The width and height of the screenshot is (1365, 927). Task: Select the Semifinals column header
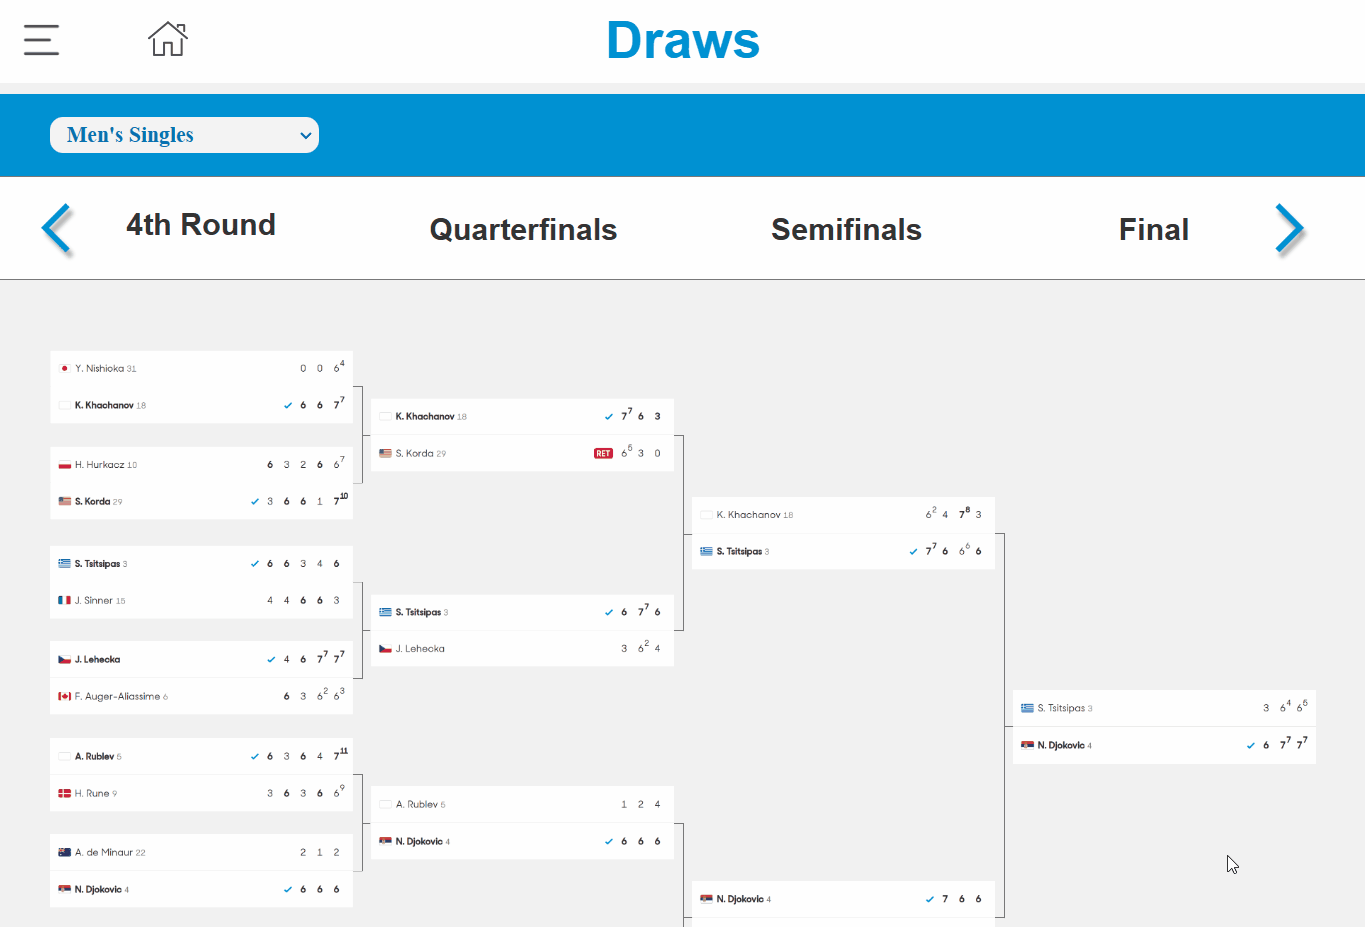click(x=846, y=230)
